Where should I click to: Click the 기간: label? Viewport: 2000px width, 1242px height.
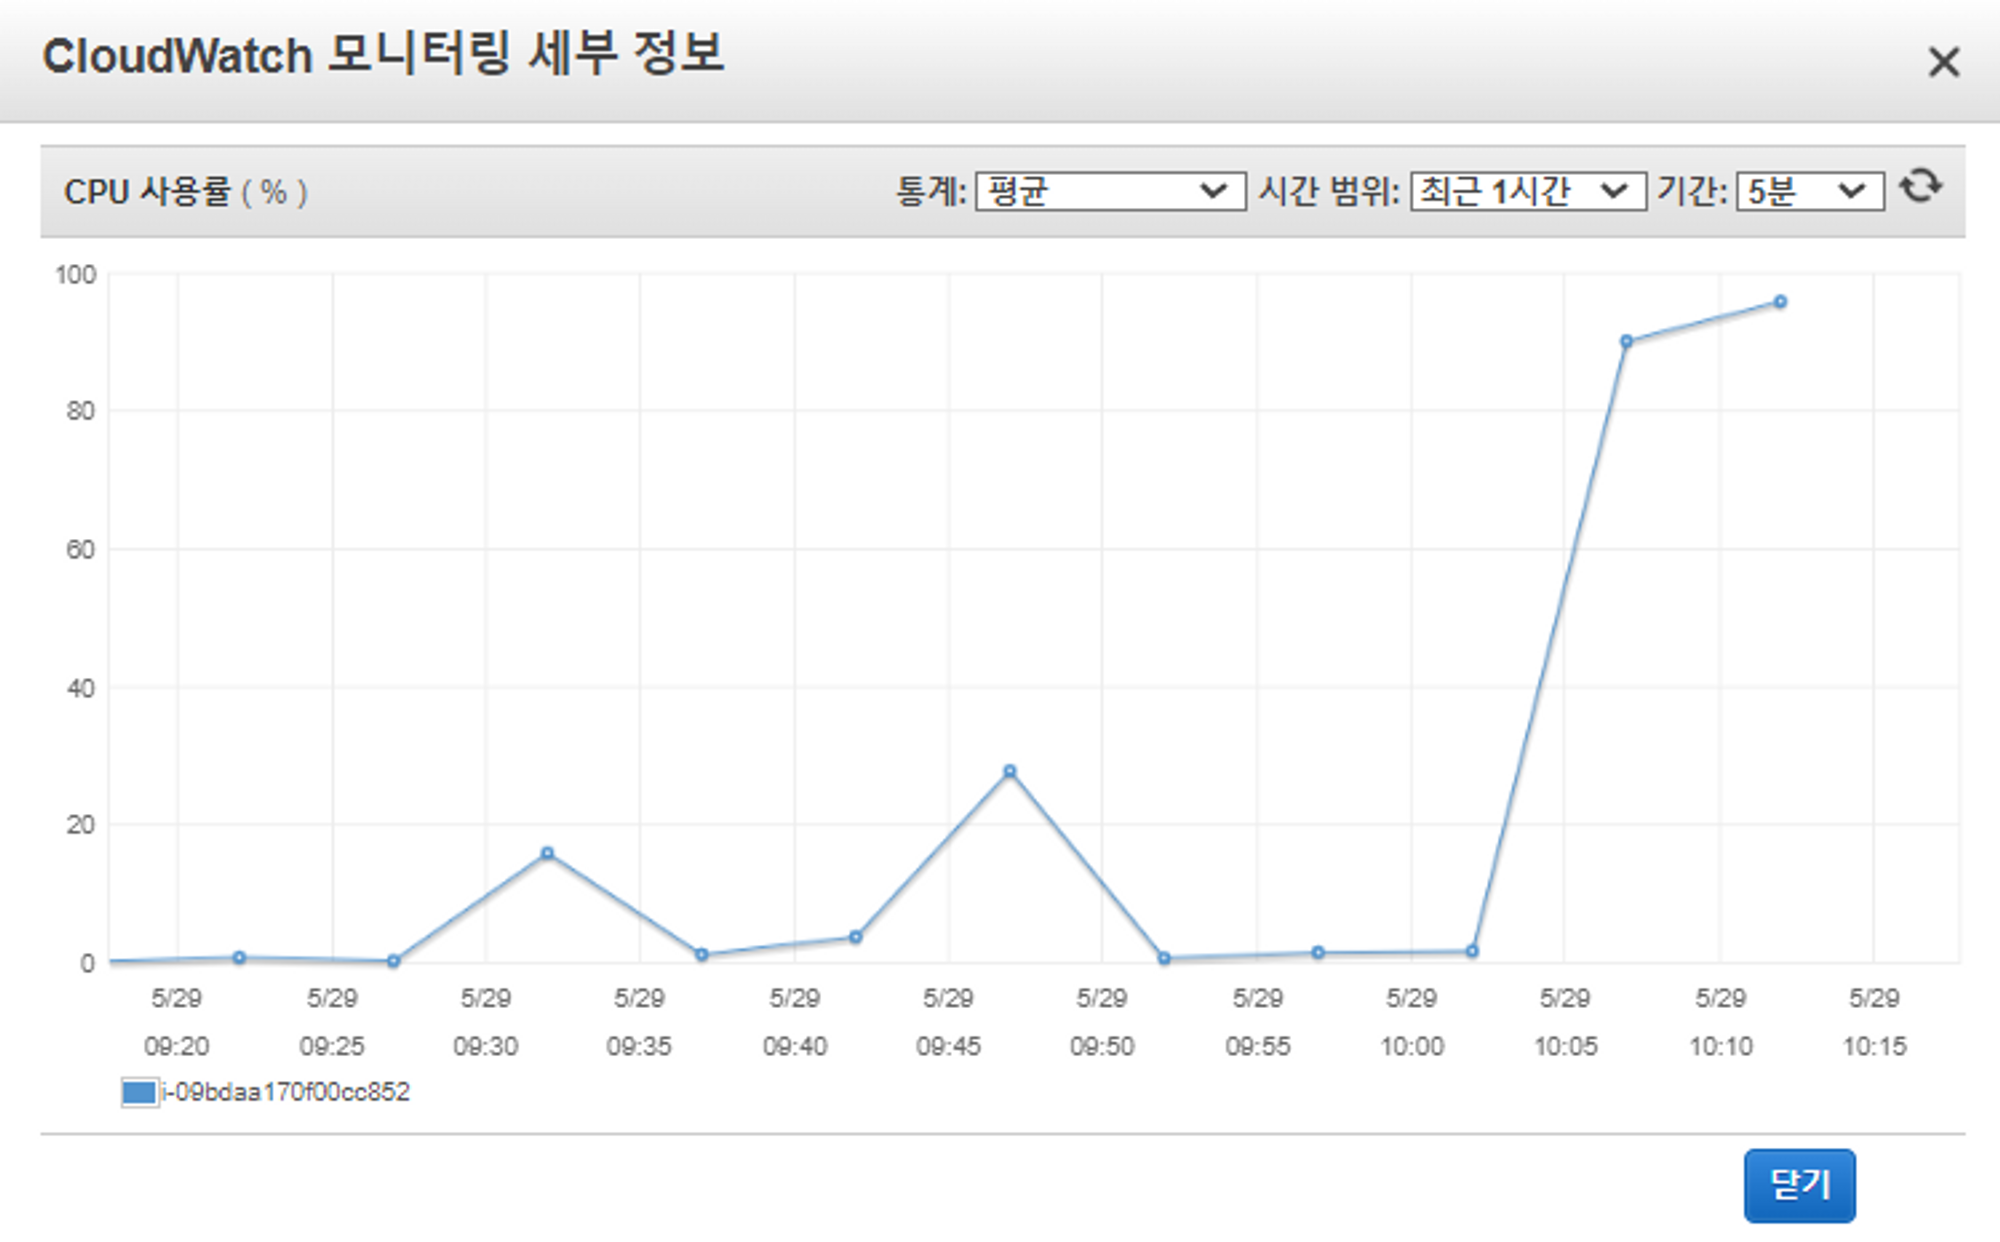(x=1692, y=191)
